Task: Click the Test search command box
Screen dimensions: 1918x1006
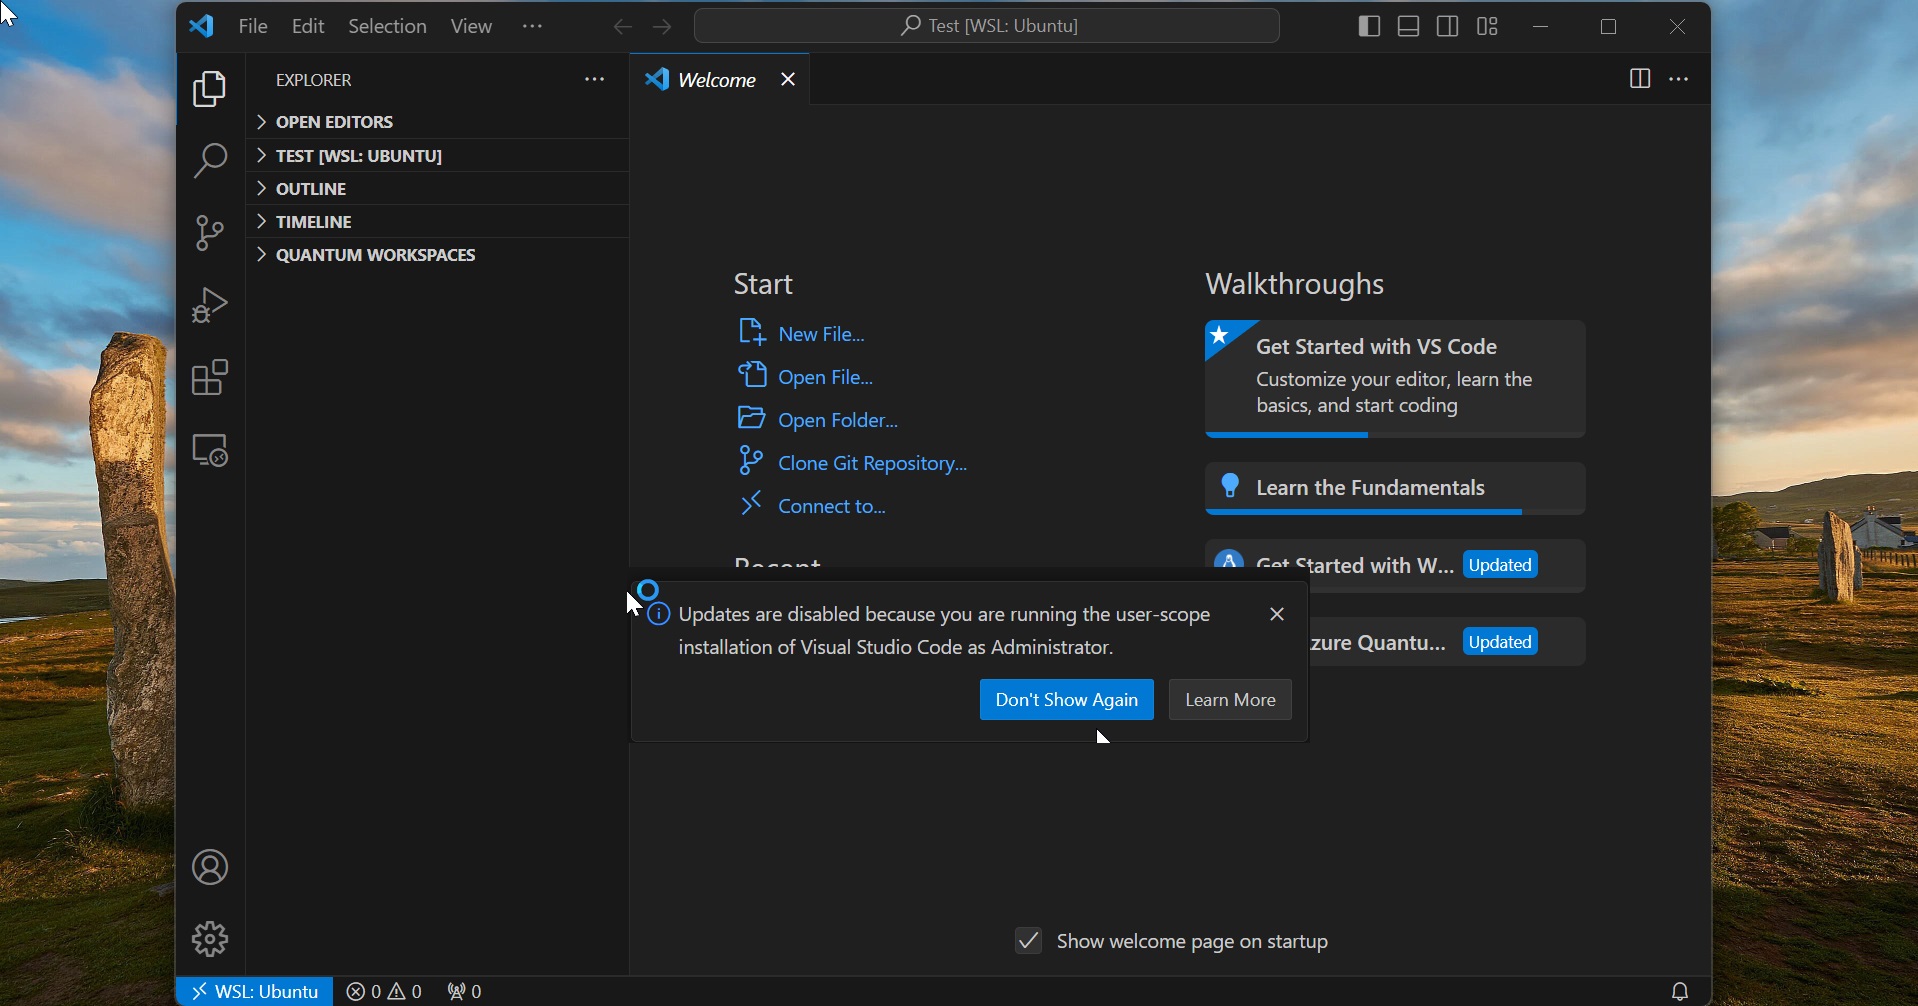Action: pyautogui.click(x=989, y=25)
